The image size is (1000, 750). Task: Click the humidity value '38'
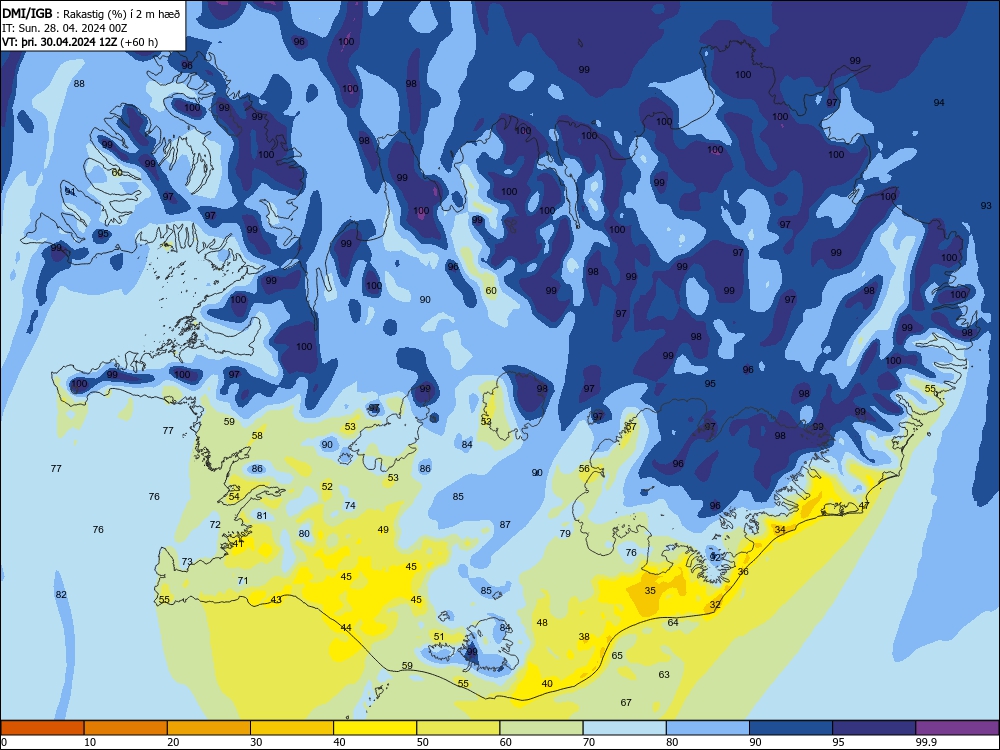(x=584, y=636)
